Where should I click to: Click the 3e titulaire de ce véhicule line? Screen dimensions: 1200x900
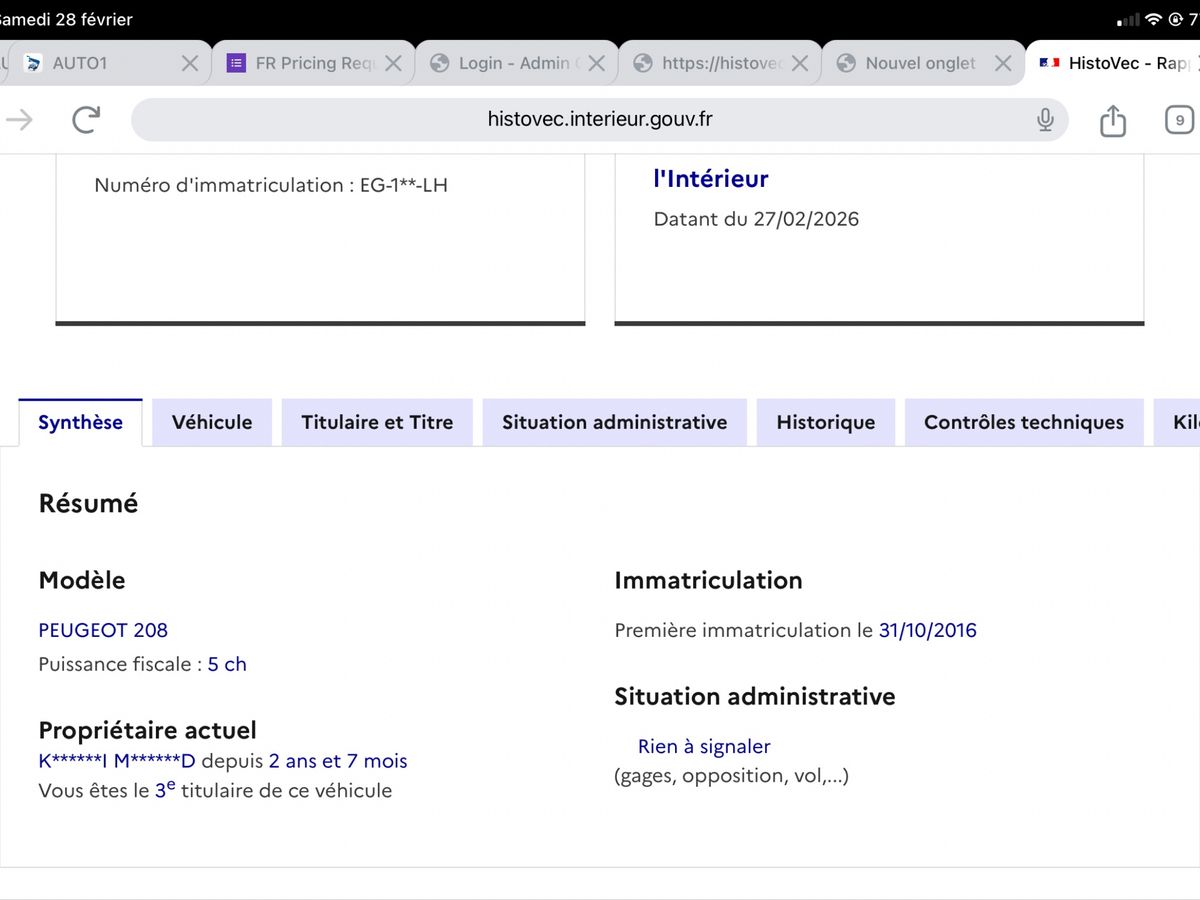[215, 790]
